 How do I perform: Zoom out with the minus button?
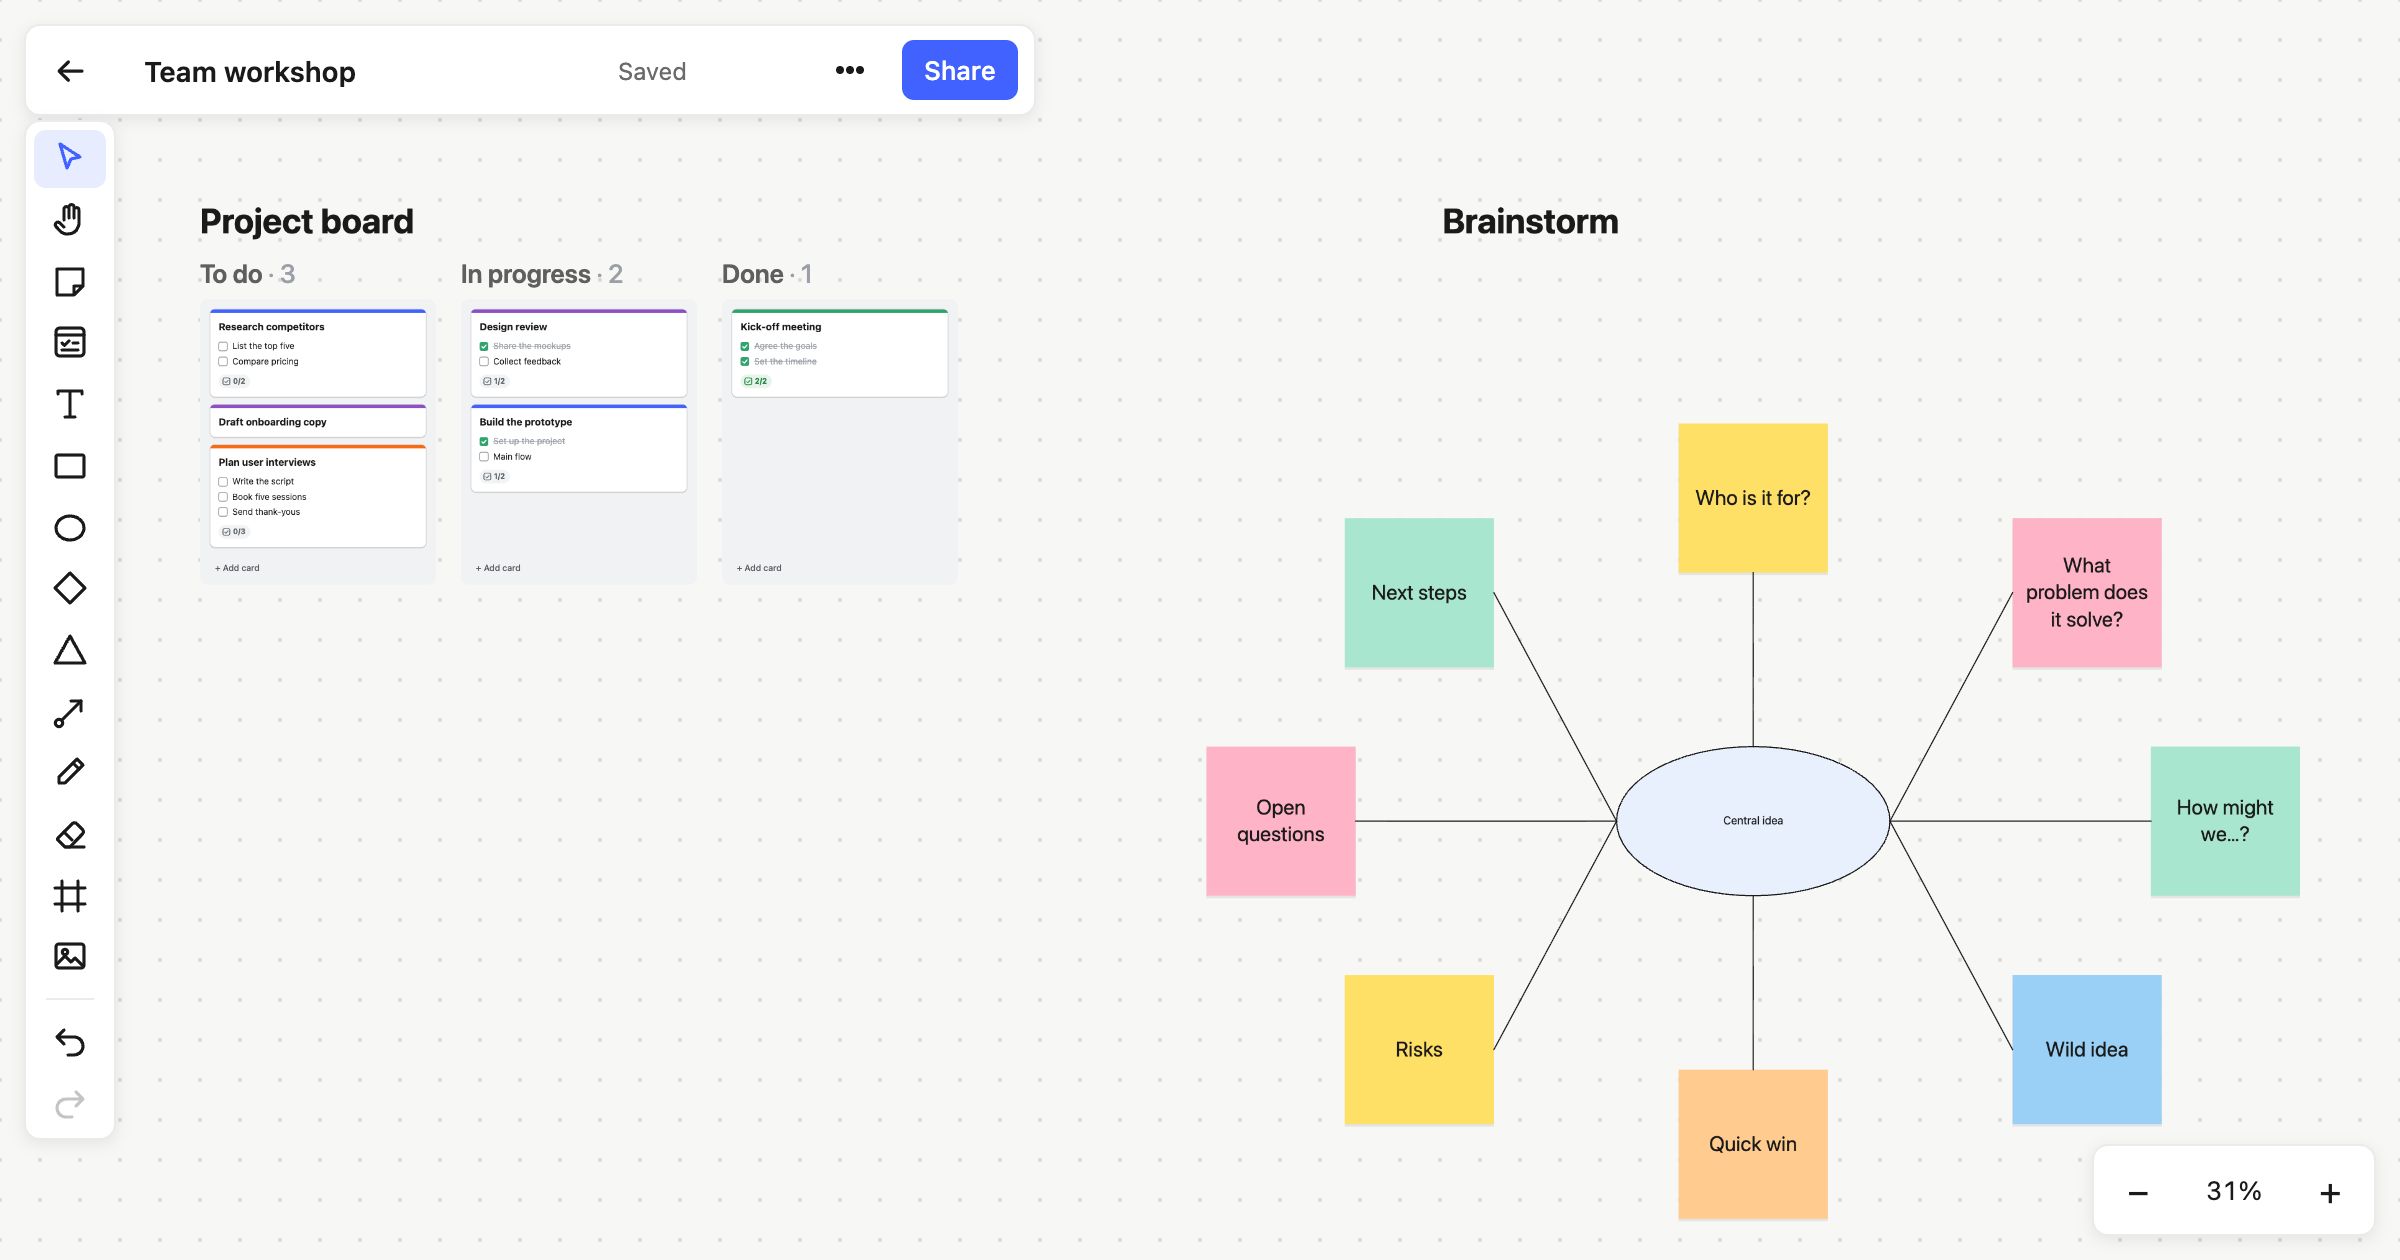click(x=2138, y=1192)
